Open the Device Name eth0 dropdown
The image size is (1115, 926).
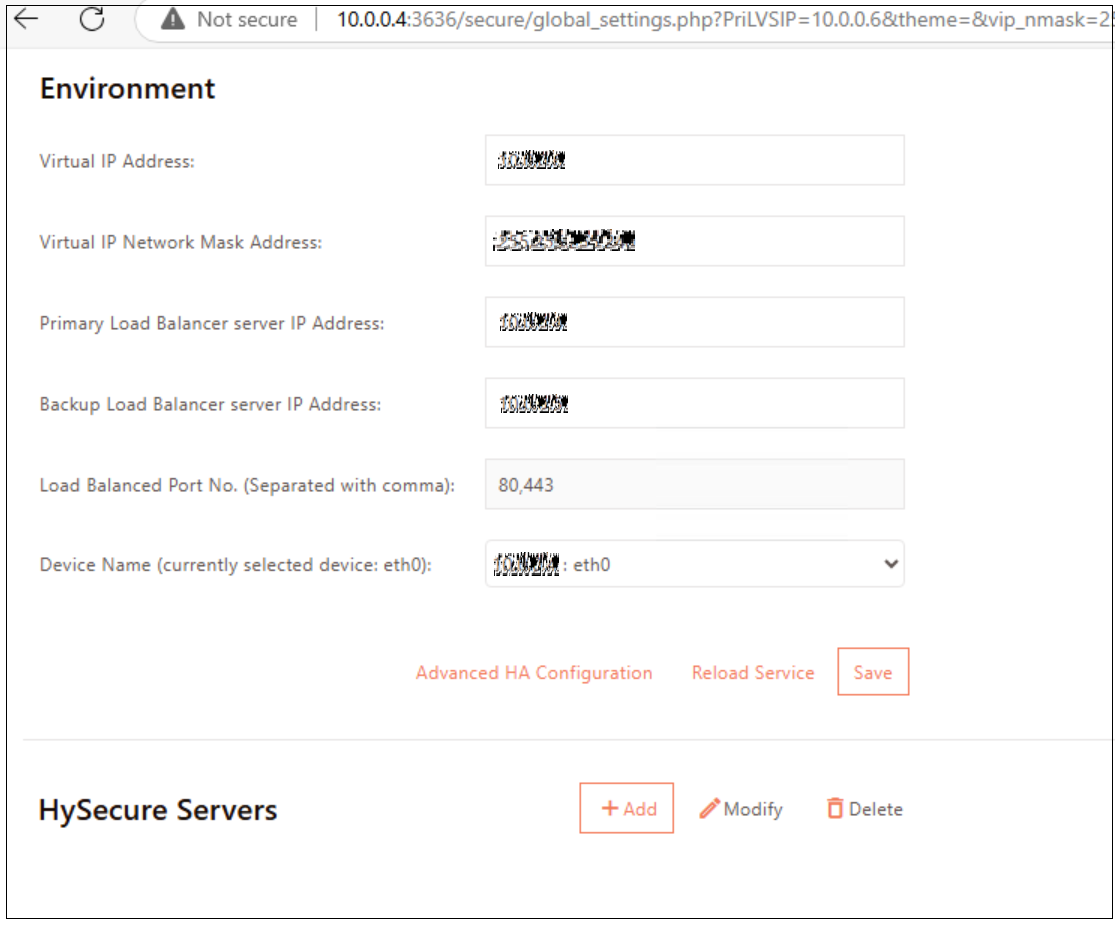(694, 564)
